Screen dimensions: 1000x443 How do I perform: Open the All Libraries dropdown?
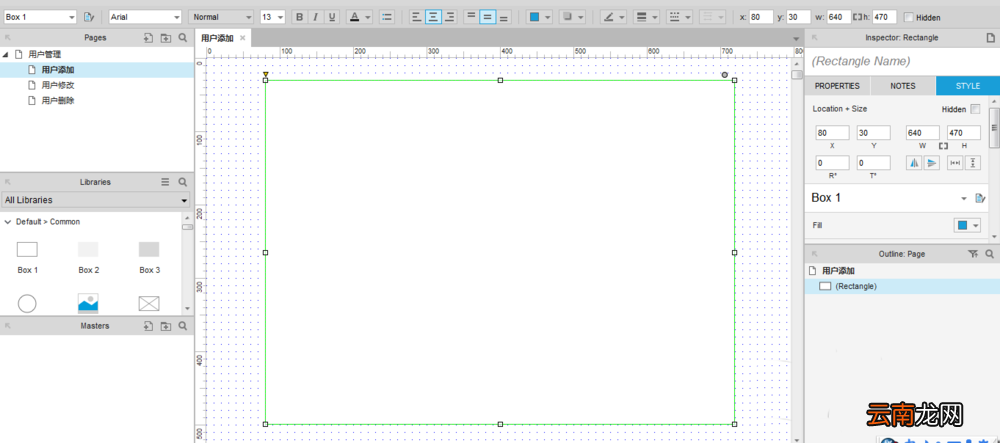pyautogui.click(x=96, y=200)
